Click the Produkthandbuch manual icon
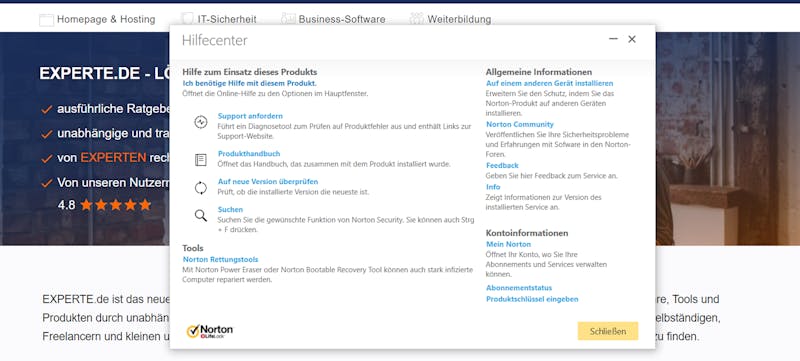This screenshot has height=361, width=800. [201, 160]
